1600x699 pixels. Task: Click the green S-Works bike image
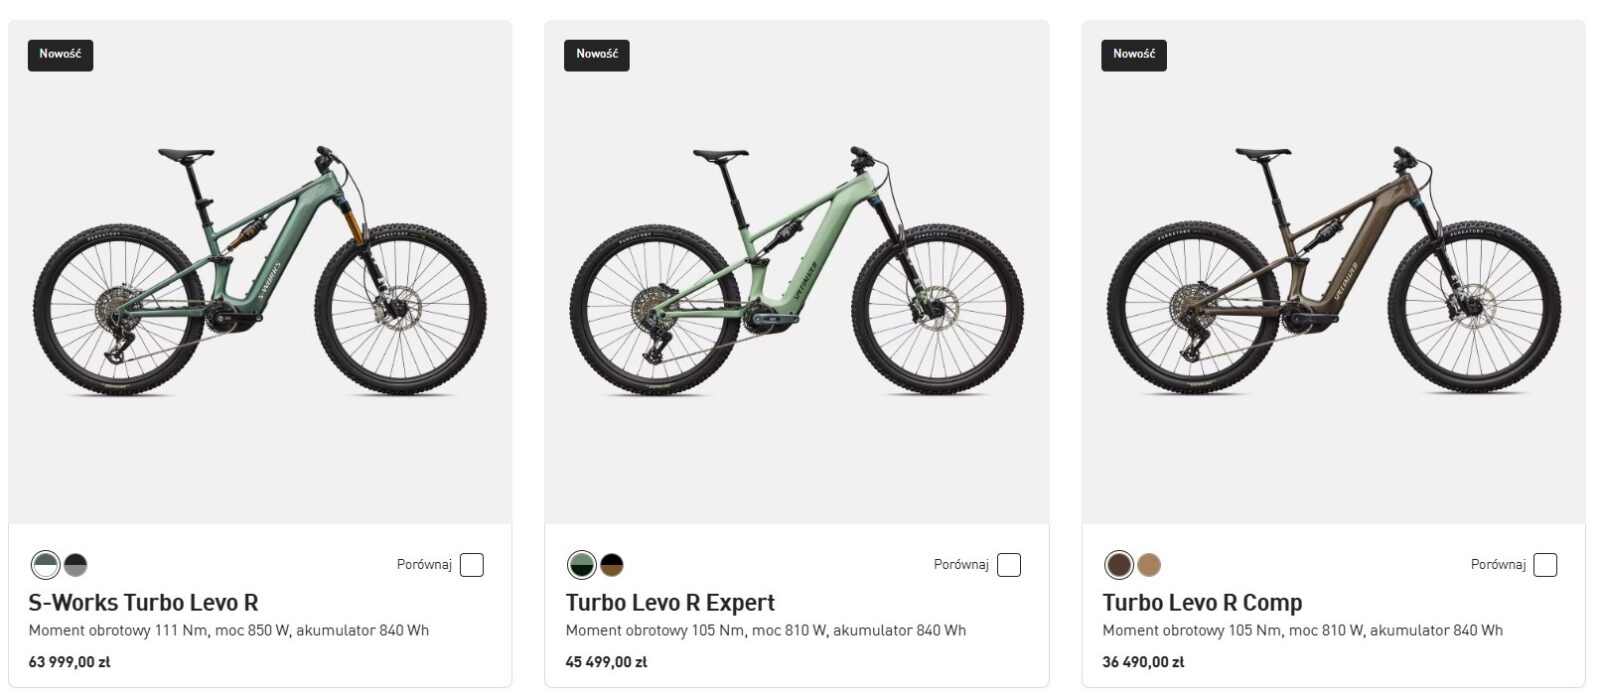[260, 270]
